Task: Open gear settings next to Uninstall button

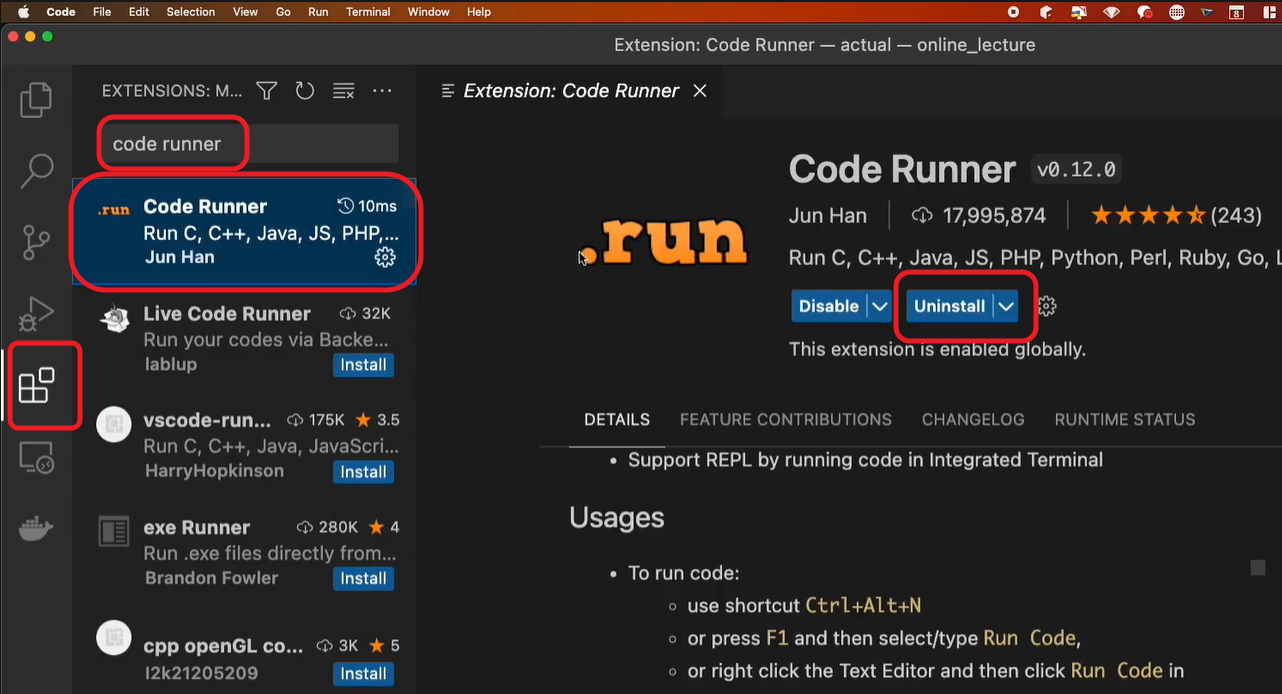Action: click(1047, 306)
